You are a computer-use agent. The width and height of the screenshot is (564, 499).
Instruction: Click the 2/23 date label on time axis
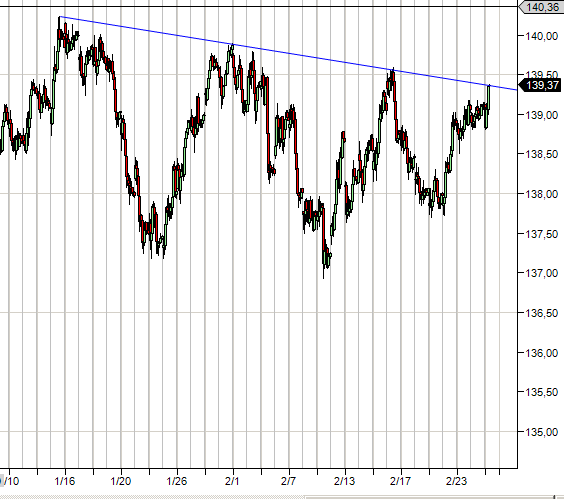tap(456, 481)
